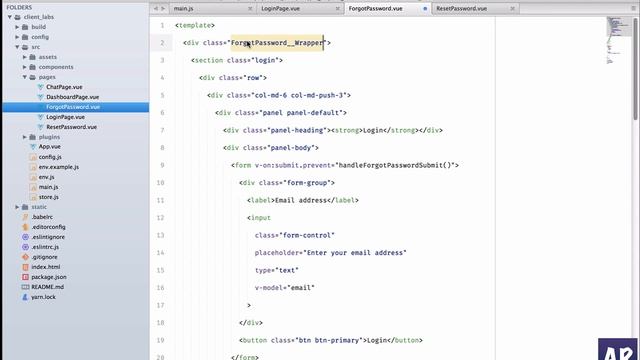Open the ResetPassword.vue tab
640x360 pixels.
coord(461,9)
